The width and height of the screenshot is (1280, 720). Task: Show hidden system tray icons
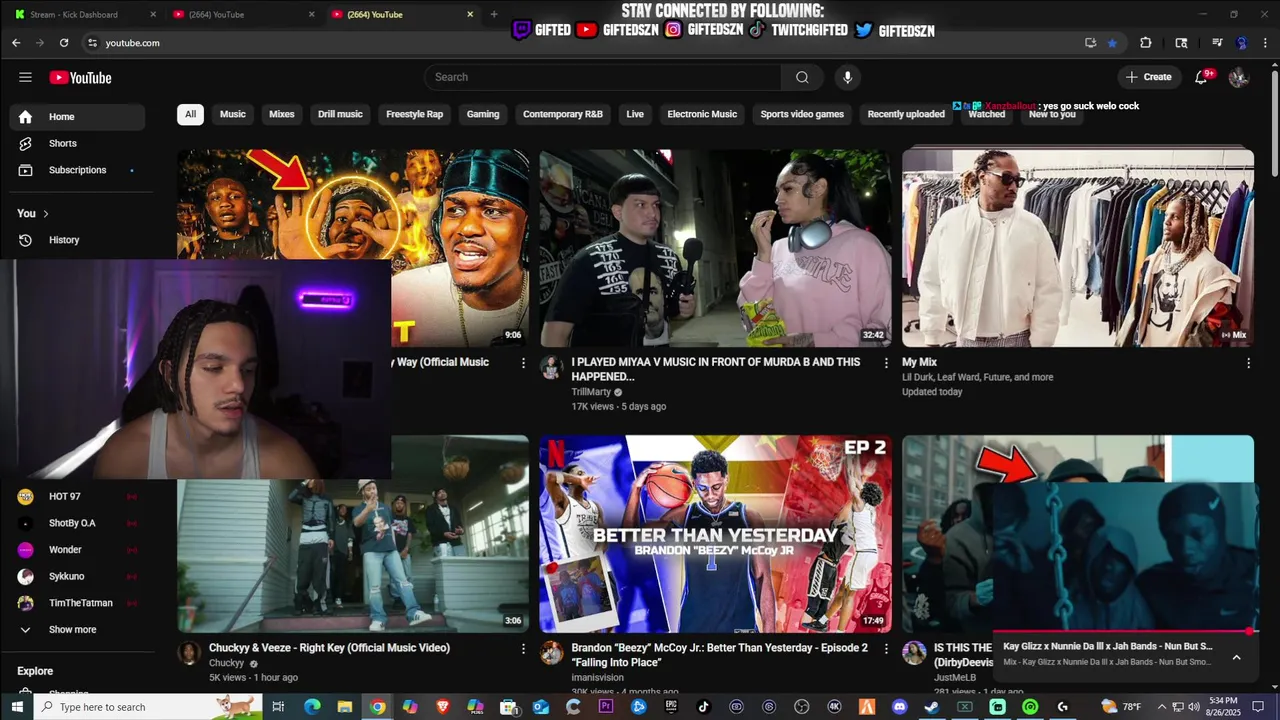(1162, 707)
